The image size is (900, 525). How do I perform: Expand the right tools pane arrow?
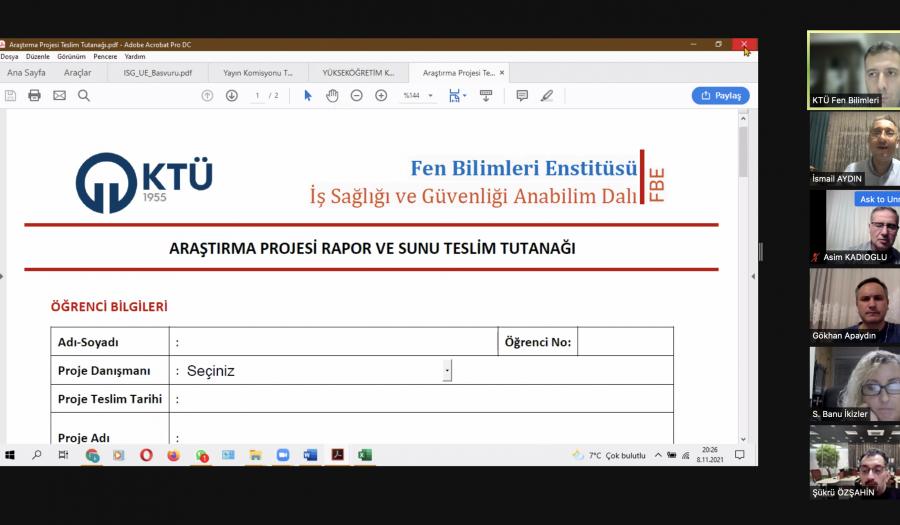(x=753, y=277)
